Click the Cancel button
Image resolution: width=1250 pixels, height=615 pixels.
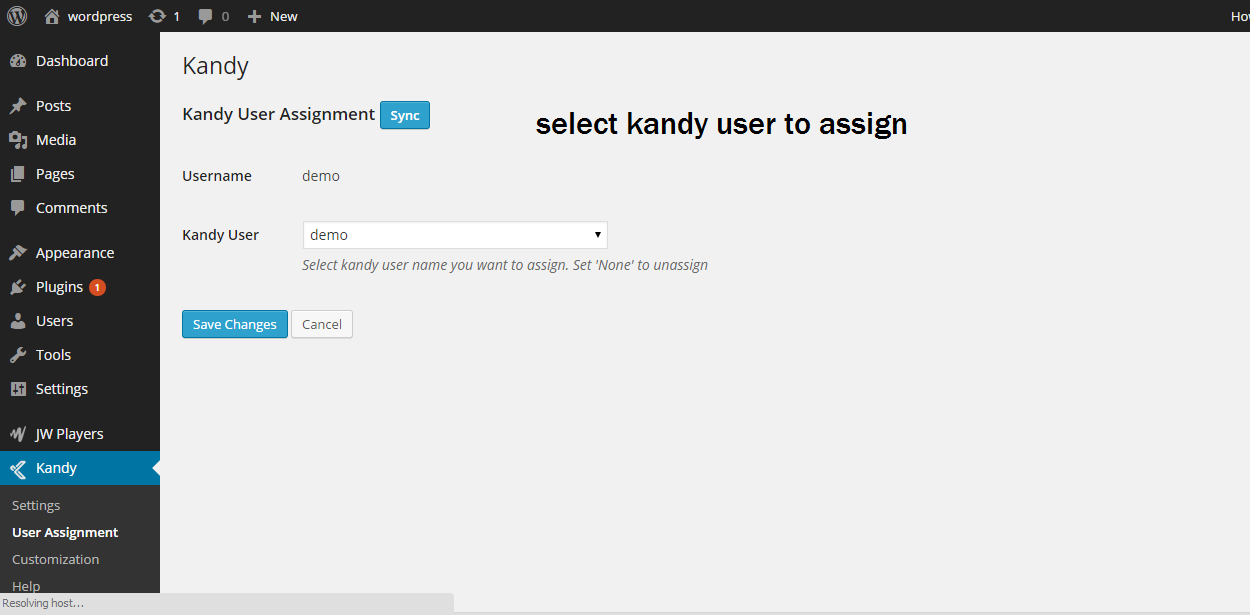pos(322,324)
